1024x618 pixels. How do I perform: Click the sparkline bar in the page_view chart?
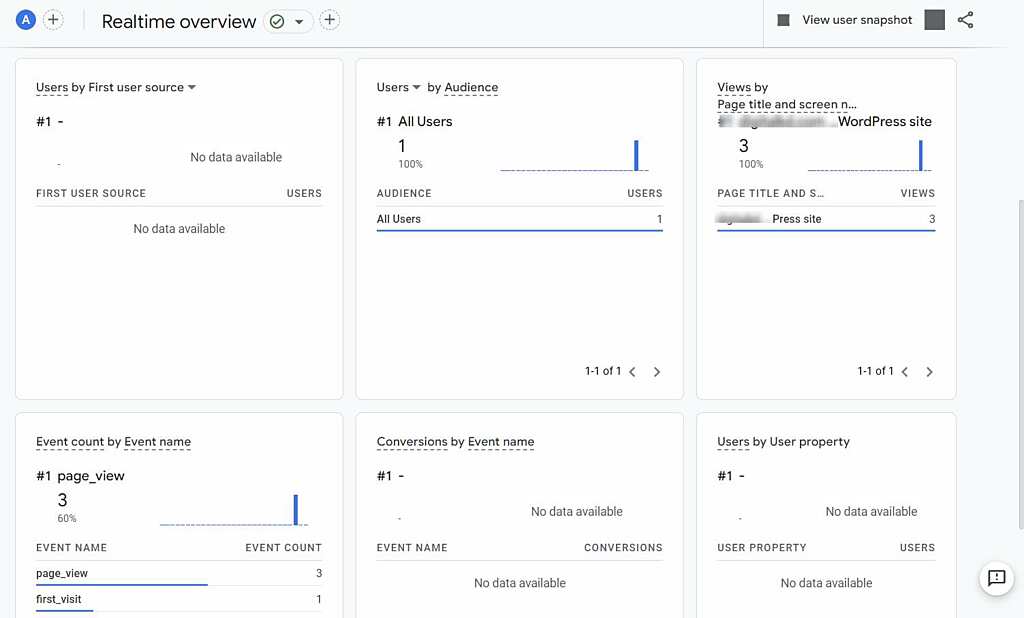296,510
